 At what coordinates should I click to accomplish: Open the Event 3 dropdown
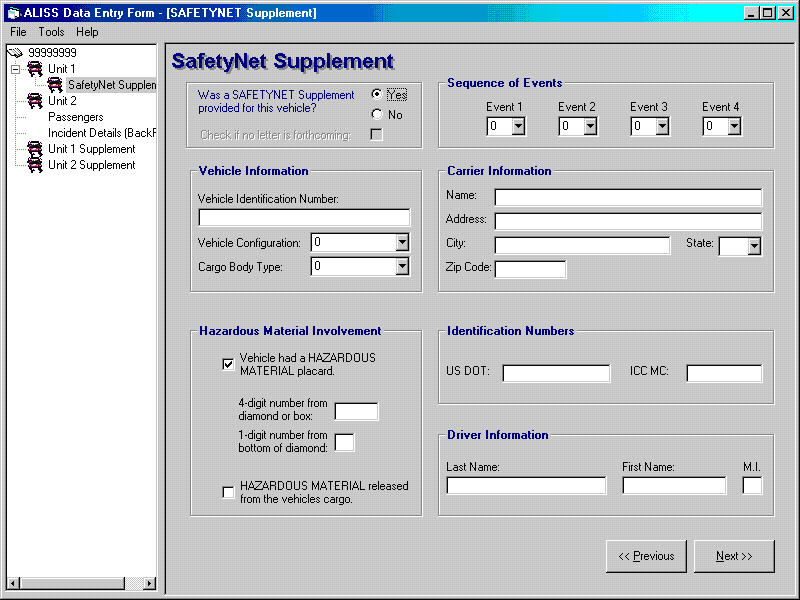click(662, 126)
